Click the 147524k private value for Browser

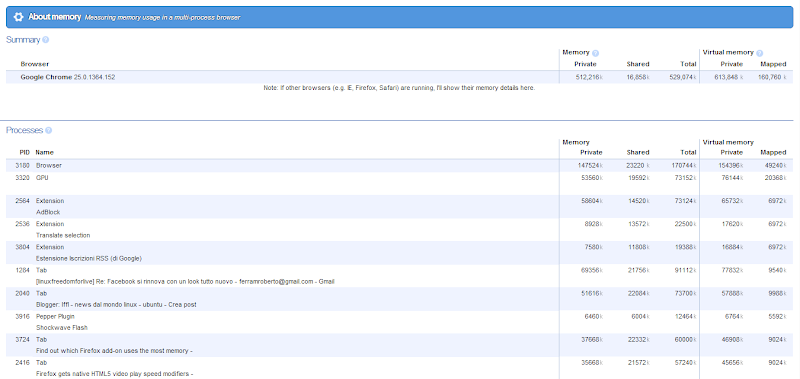(589, 166)
